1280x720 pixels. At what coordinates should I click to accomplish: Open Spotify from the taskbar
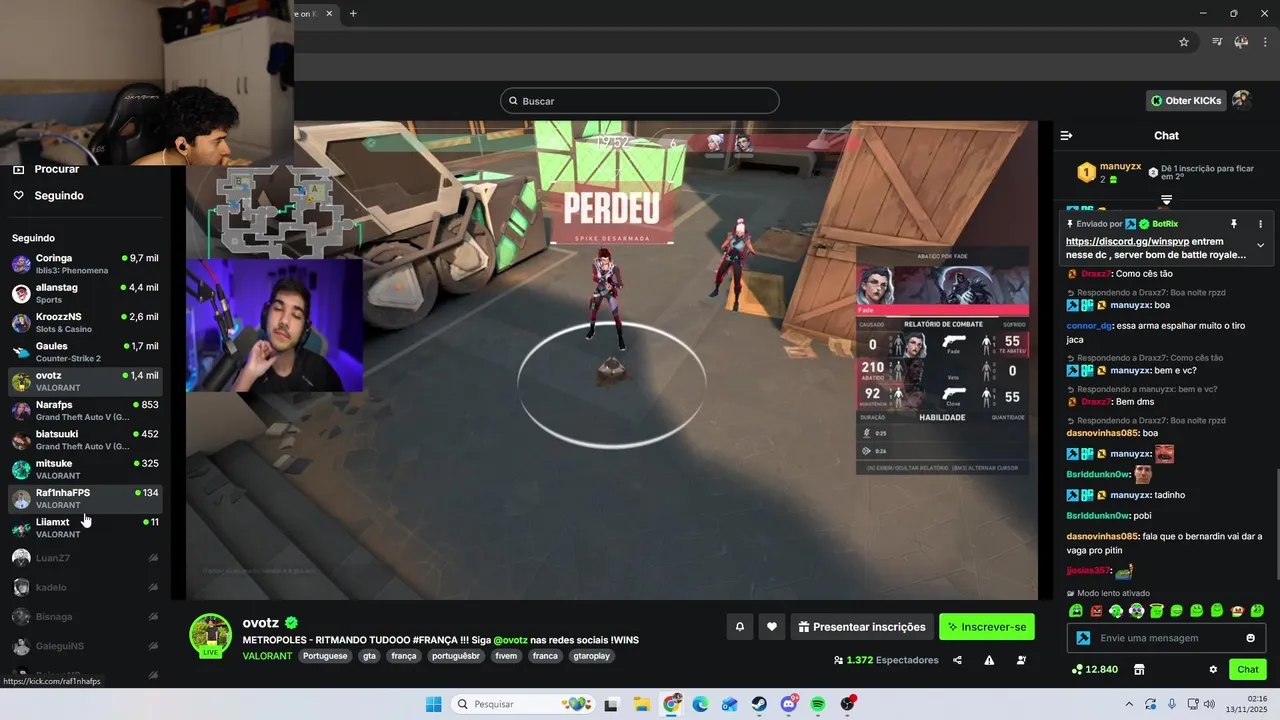818,704
